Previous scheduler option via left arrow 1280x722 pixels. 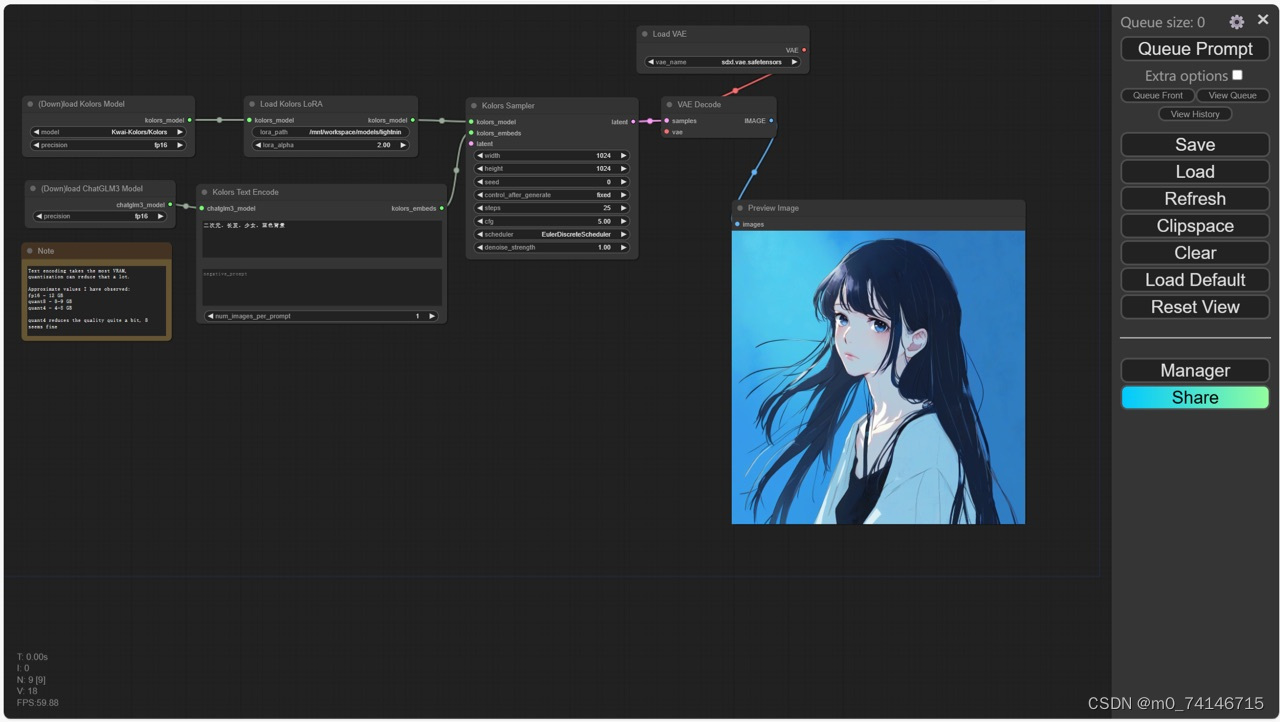[480, 234]
